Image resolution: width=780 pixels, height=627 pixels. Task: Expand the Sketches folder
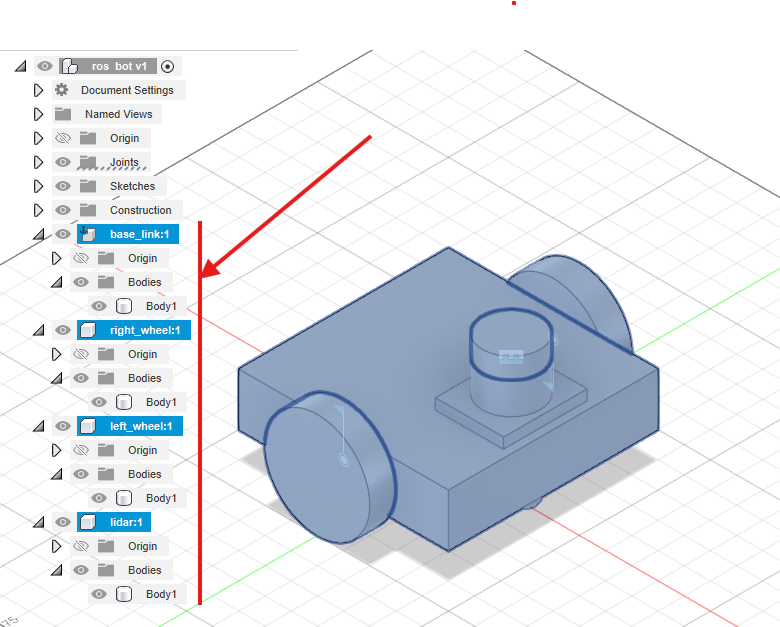(x=38, y=186)
